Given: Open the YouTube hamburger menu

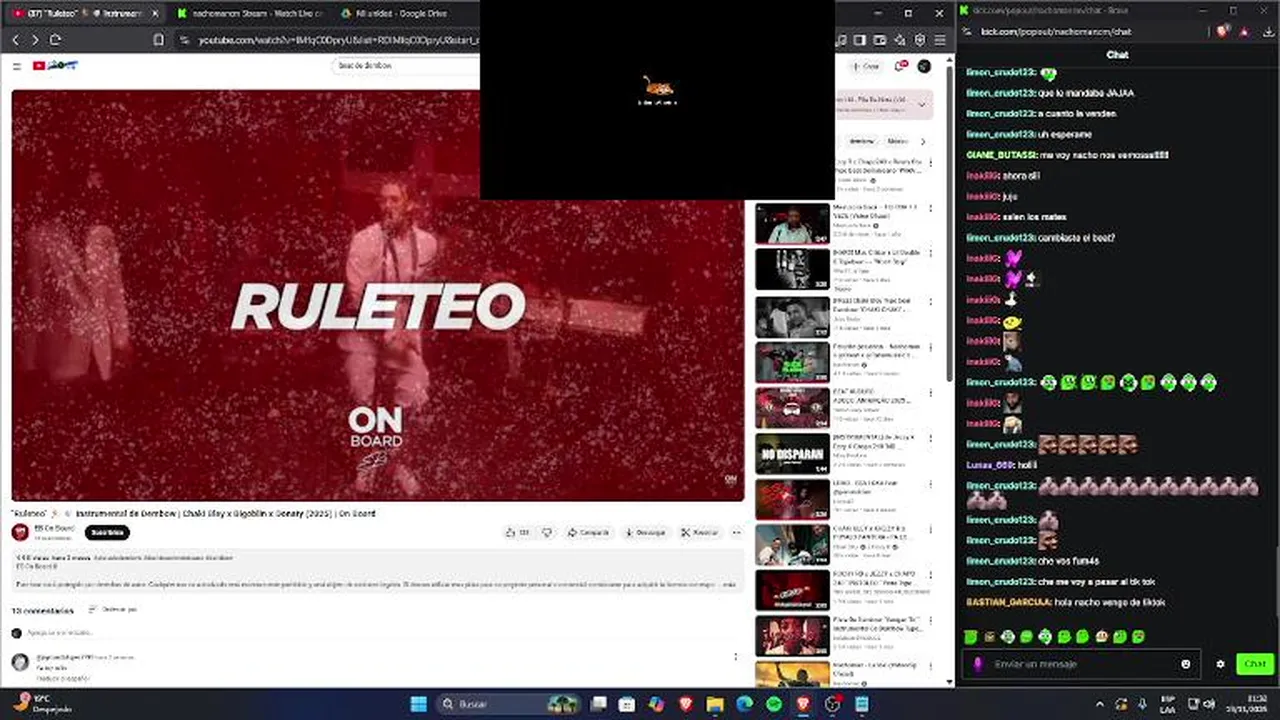Looking at the screenshot, I should pos(17,66).
